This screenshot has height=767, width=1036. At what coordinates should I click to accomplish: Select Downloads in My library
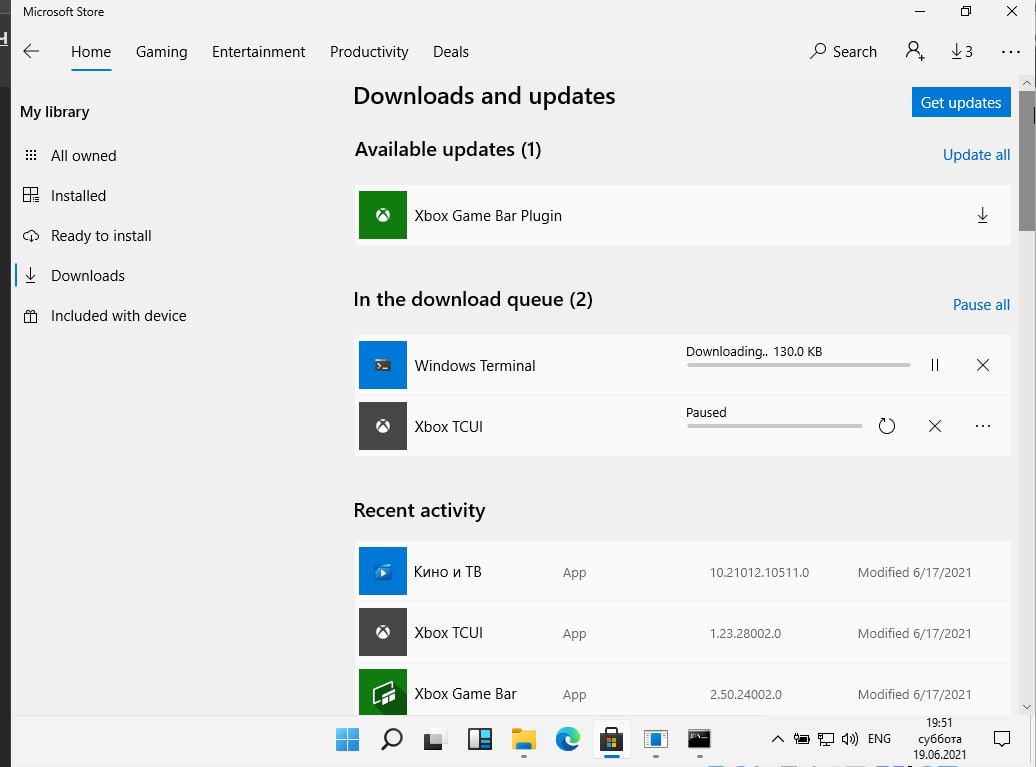(x=87, y=275)
